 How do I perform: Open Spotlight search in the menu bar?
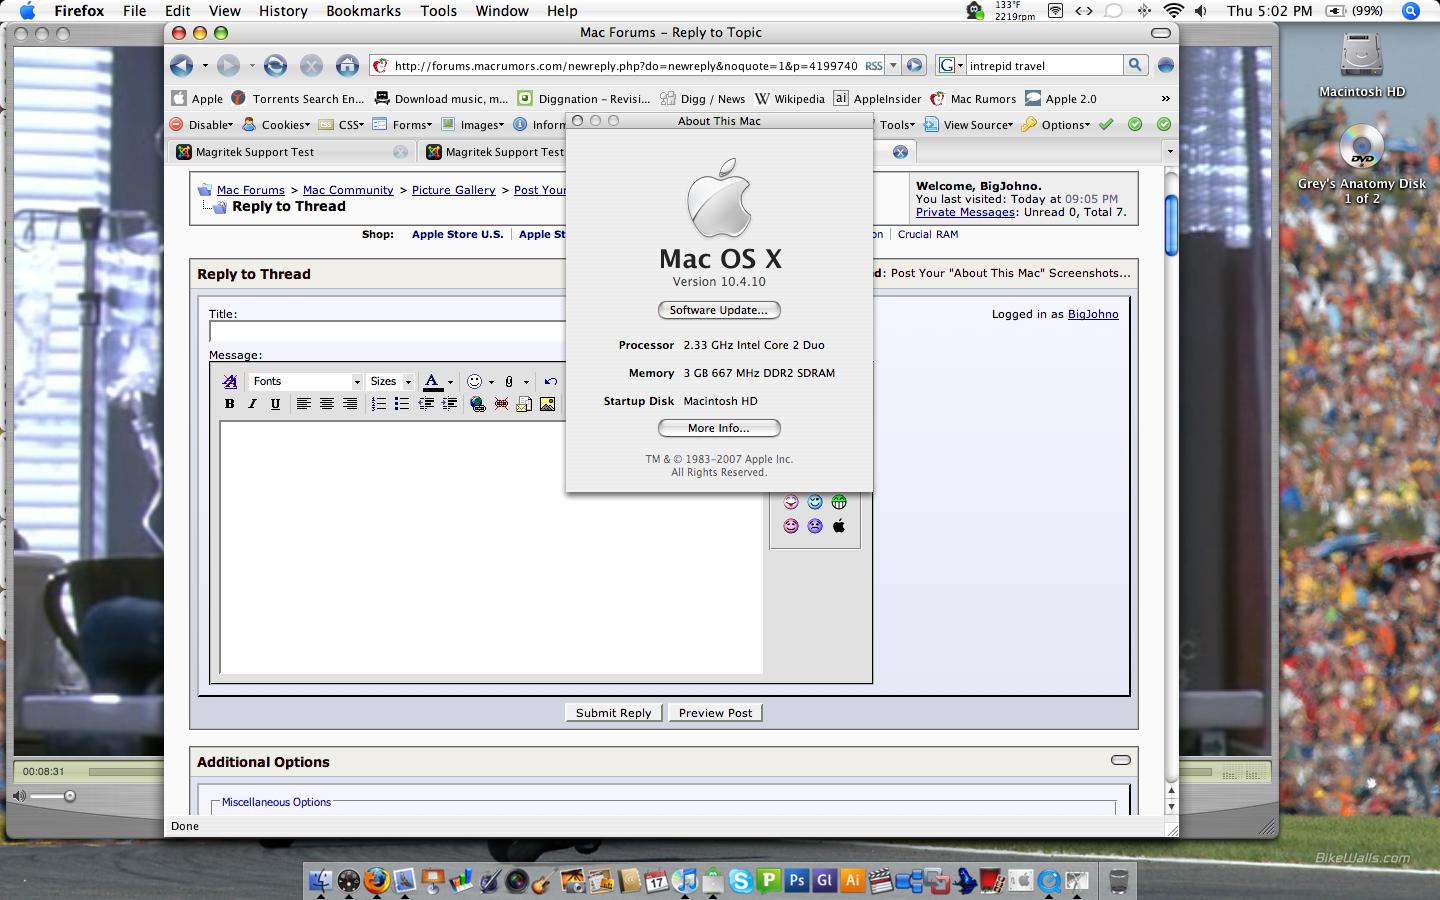click(1411, 11)
